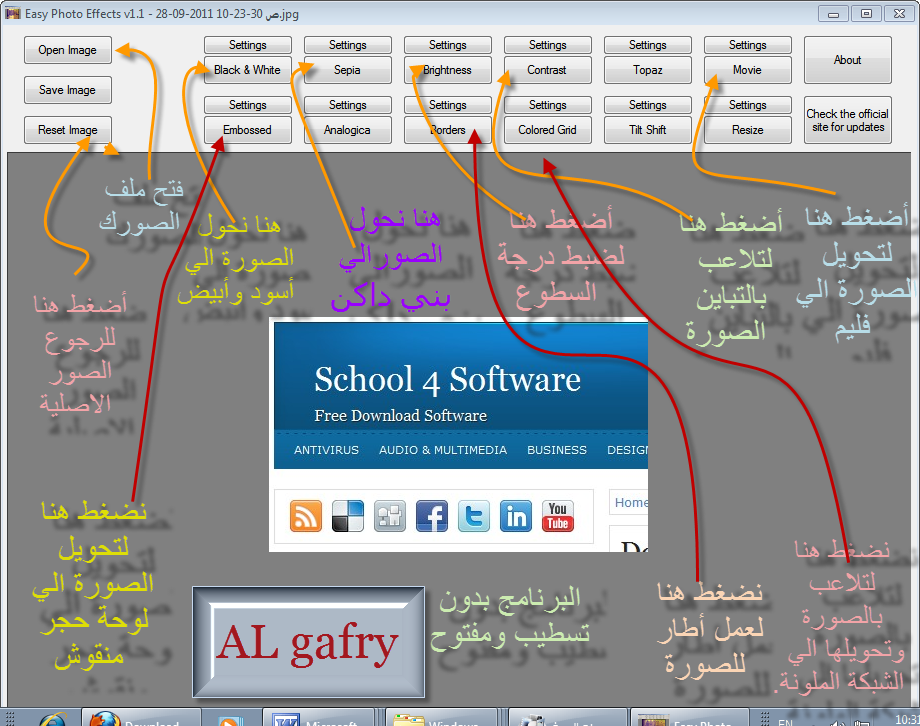
Task: Open Settings above the Movie button
Action: click(748, 45)
